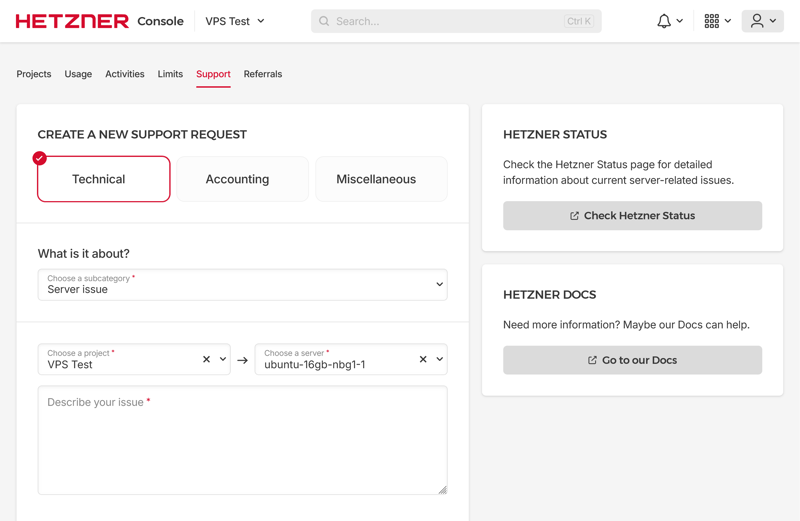Select the Technical request type
Image resolution: width=800 pixels, height=521 pixels.
(x=104, y=179)
